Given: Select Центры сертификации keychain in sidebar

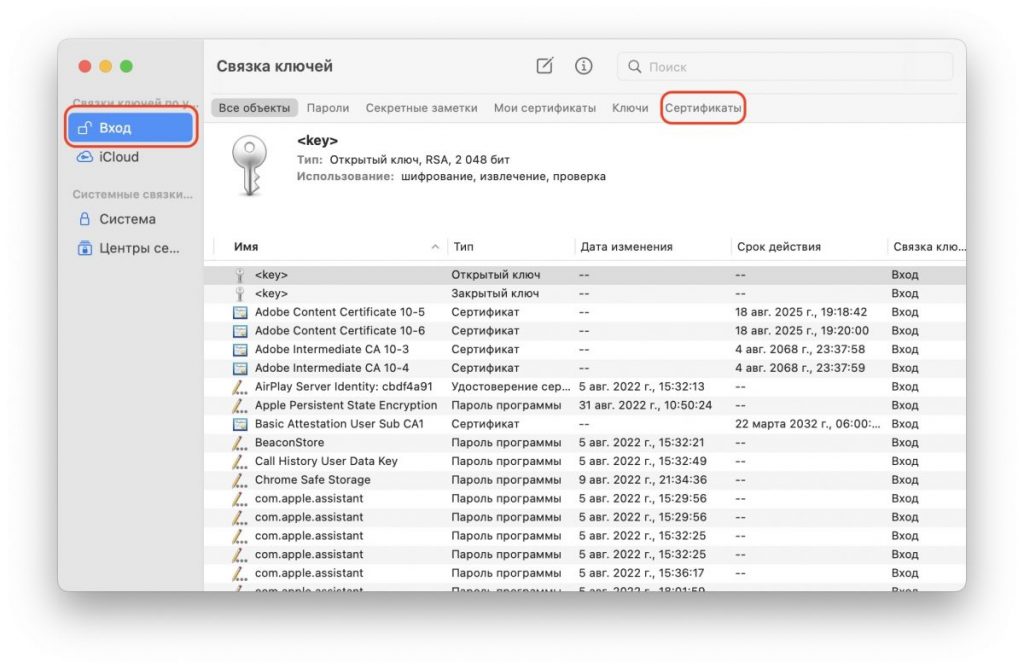Looking at the screenshot, I should click(x=131, y=248).
